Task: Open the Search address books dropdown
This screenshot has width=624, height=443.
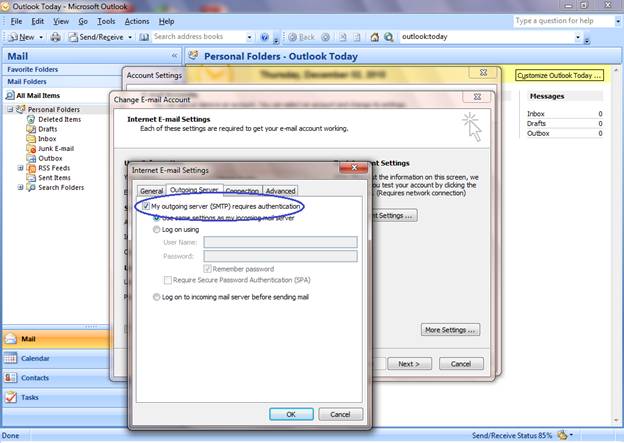Action: point(250,37)
